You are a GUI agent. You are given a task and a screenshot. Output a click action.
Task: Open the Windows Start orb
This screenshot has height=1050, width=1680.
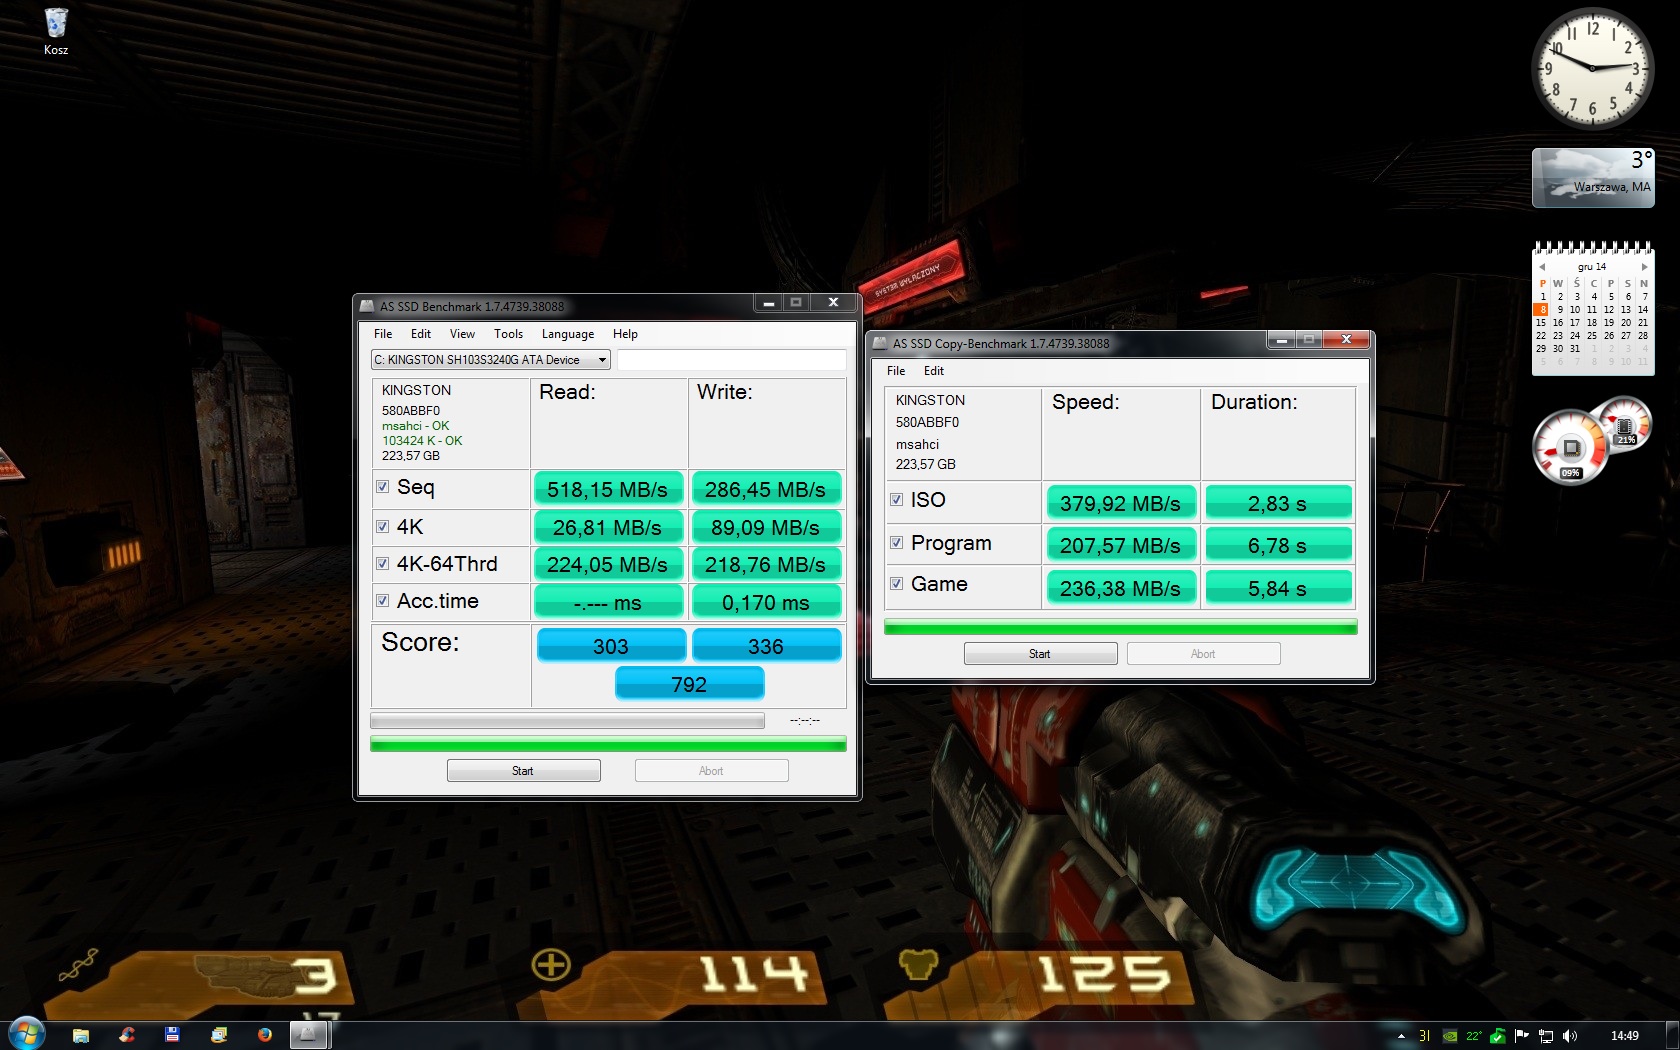click(27, 1034)
